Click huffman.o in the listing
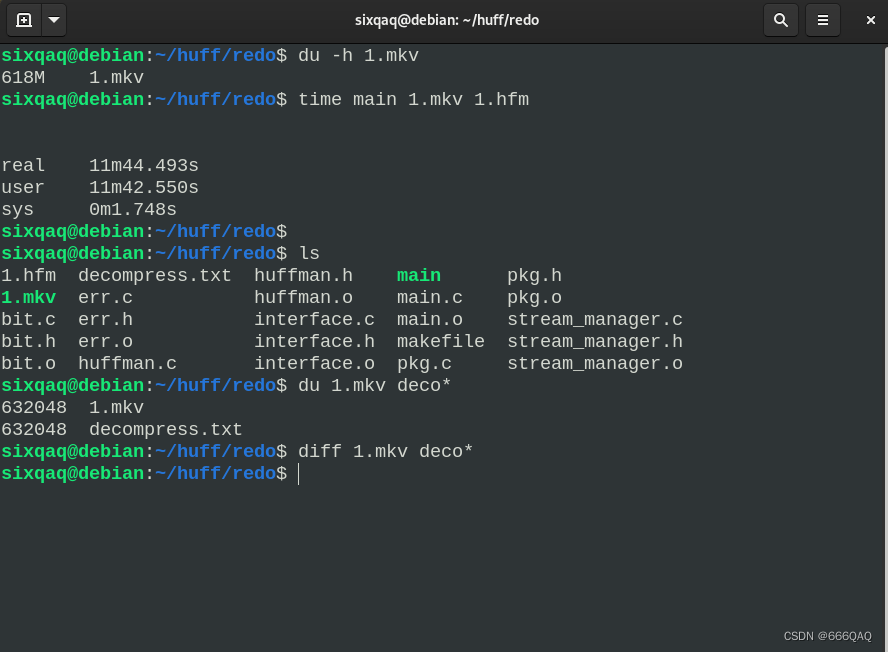The height and width of the screenshot is (652, 888). pos(303,297)
